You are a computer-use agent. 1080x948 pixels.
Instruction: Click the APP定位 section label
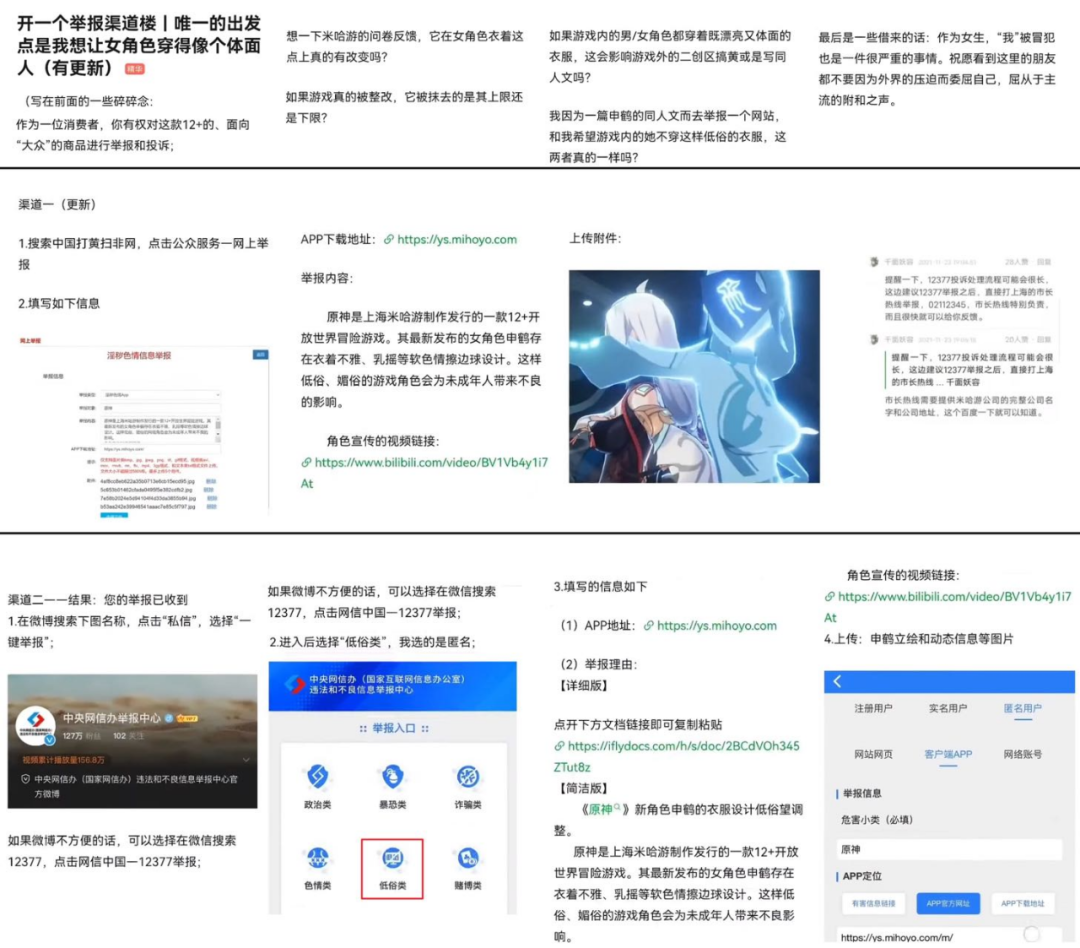click(862, 876)
